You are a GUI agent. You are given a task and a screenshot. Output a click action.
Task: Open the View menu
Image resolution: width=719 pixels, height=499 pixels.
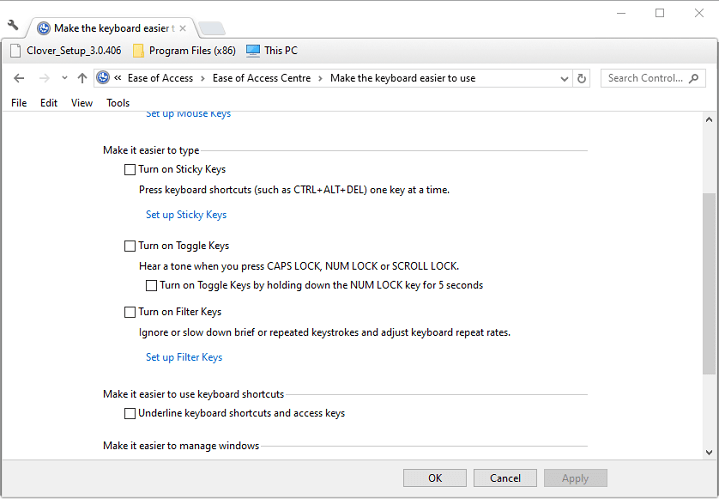click(82, 103)
